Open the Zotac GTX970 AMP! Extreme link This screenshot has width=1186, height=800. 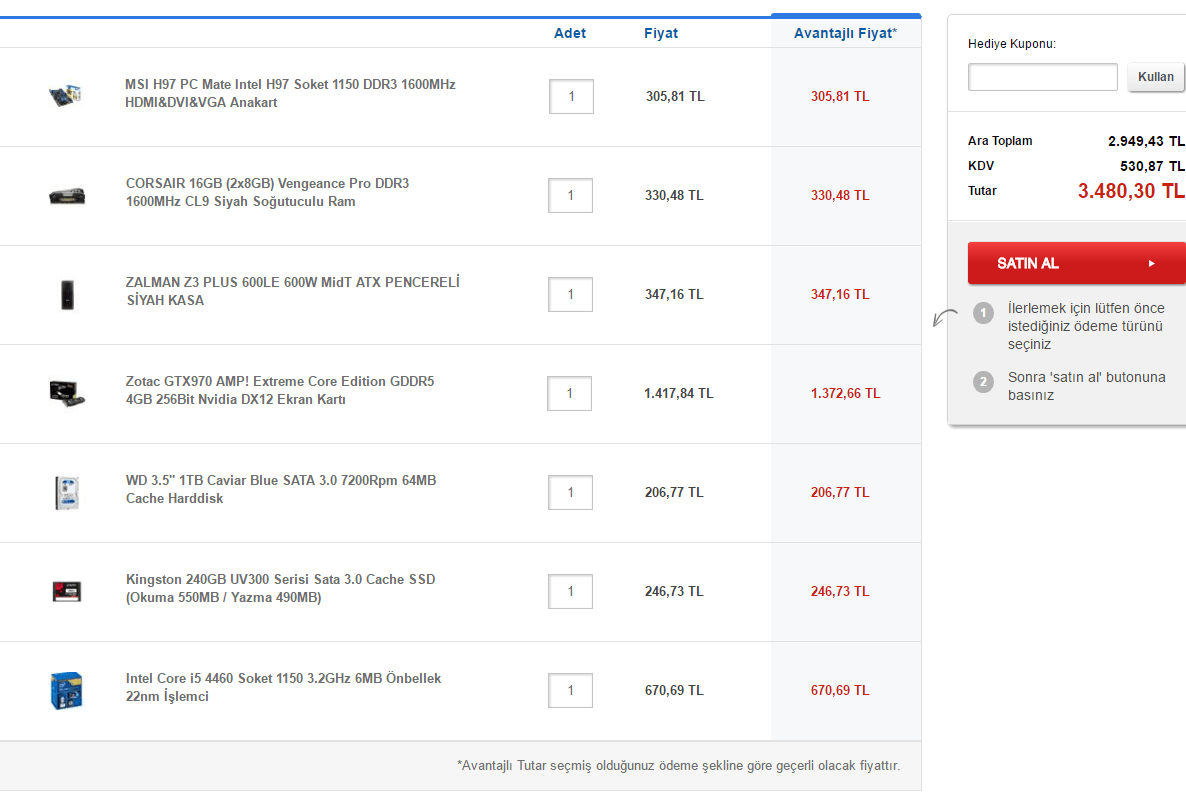(279, 390)
